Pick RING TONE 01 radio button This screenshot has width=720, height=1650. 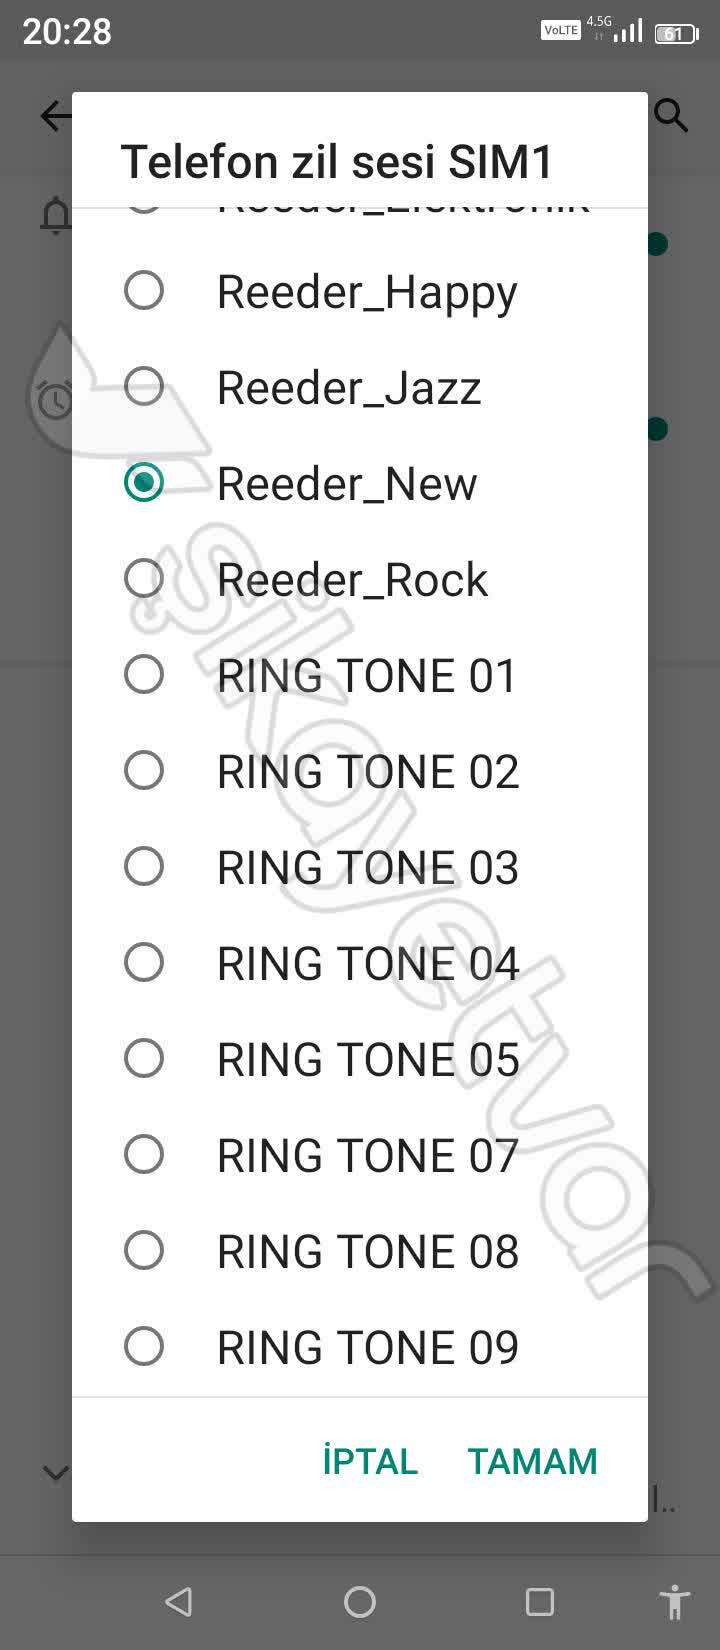point(144,675)
